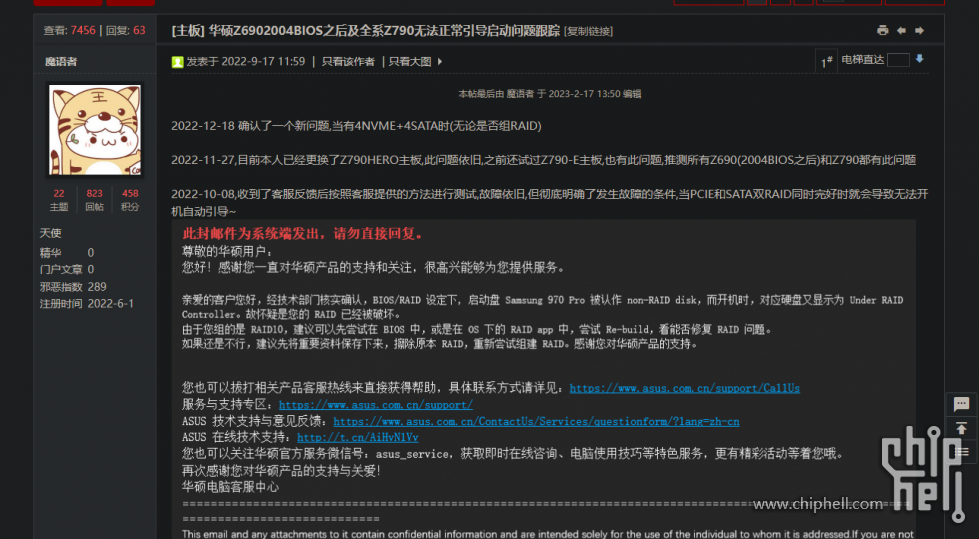
Task: Open the tiger avatar of 魔语者
Action: pos(95,130)
